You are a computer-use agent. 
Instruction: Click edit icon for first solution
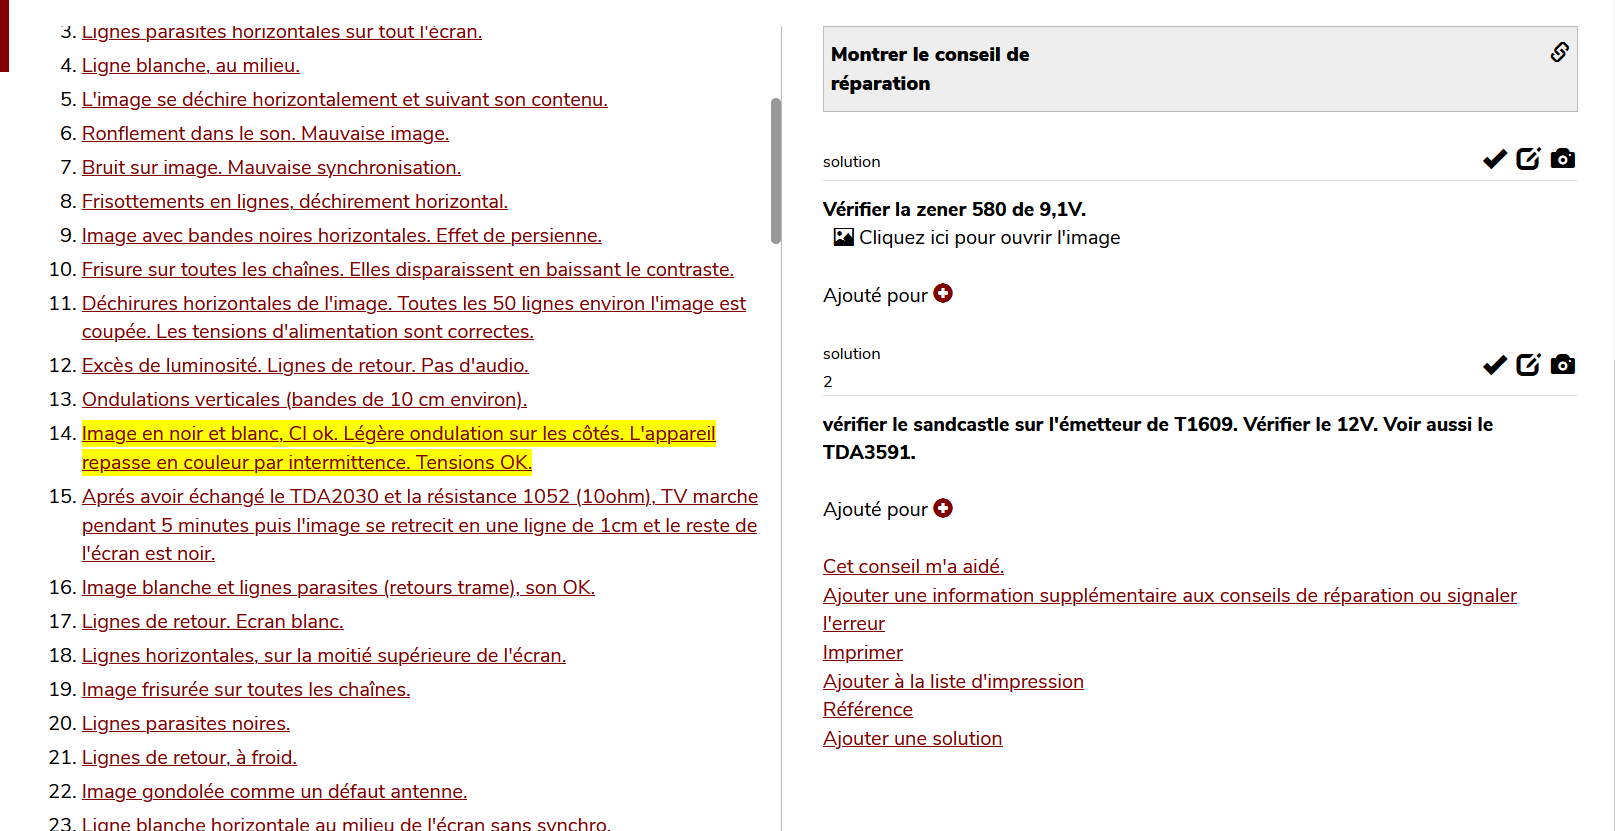point(1528,158)
